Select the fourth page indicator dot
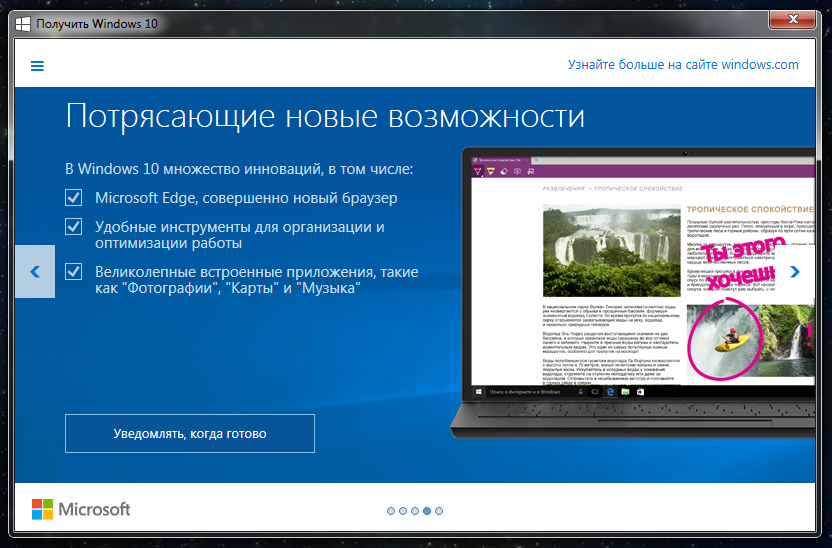 point(427,511)
